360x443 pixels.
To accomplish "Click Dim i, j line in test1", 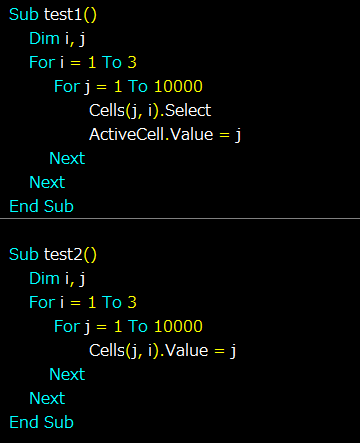I will point(57,39).
